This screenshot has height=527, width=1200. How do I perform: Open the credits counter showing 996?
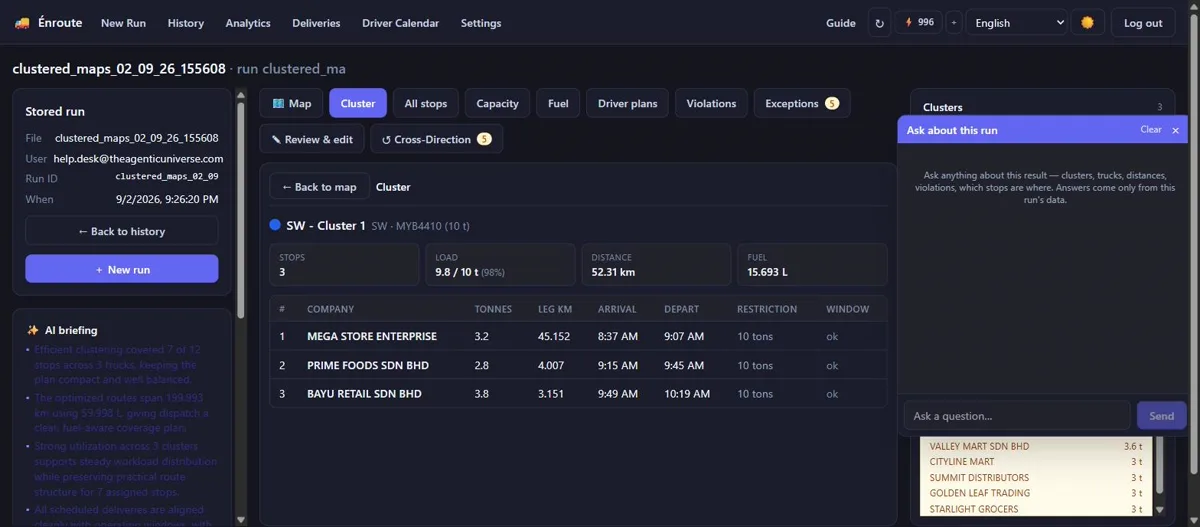point(918,22)
